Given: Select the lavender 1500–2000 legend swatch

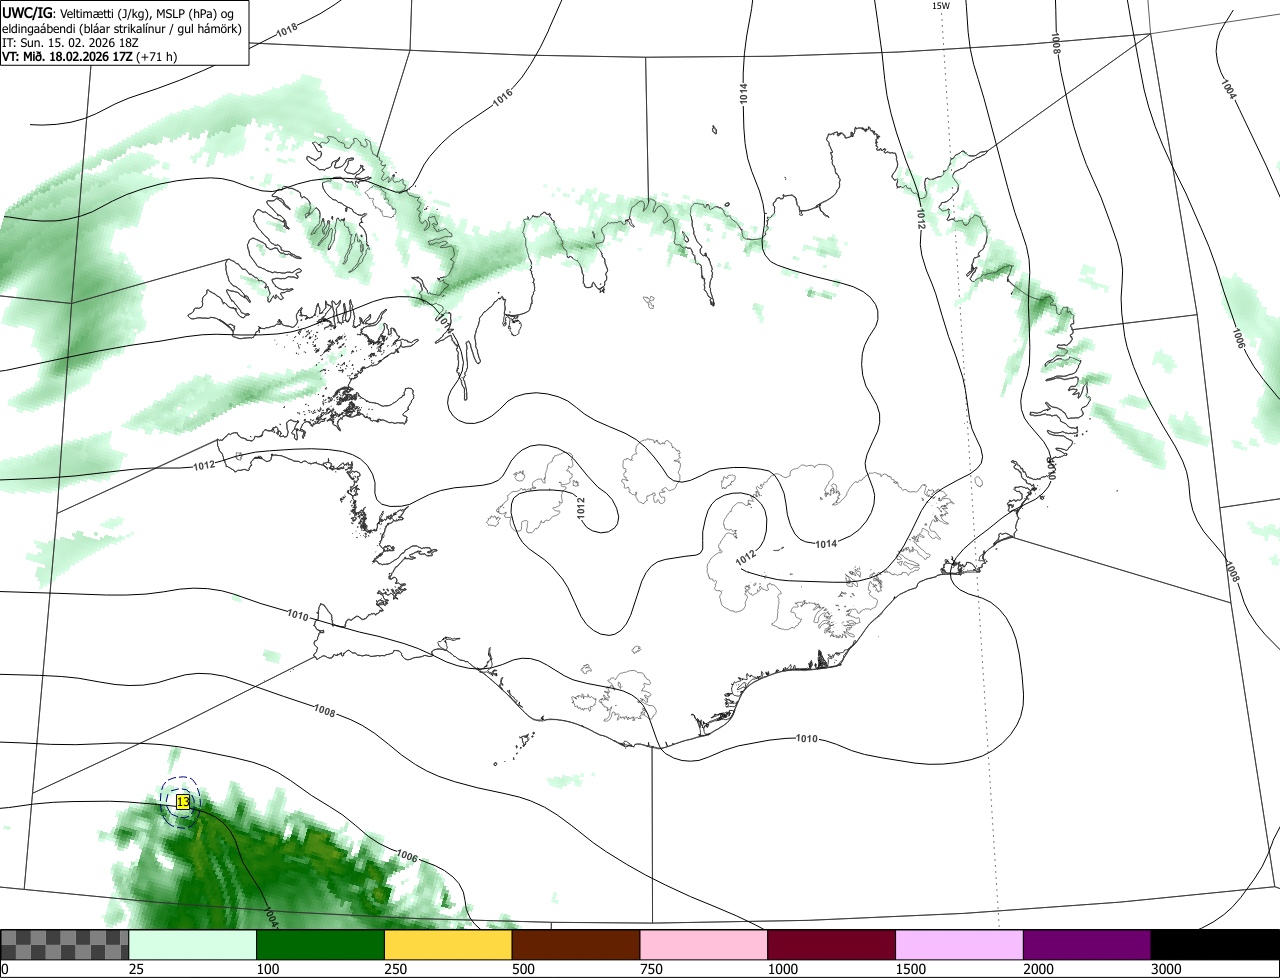Looking at the screenshot, I should (x=960, y=945).
